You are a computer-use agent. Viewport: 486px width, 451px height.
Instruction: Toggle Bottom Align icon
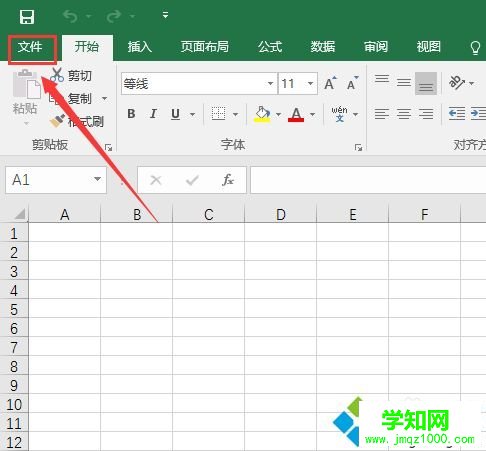tap(426, 84)
